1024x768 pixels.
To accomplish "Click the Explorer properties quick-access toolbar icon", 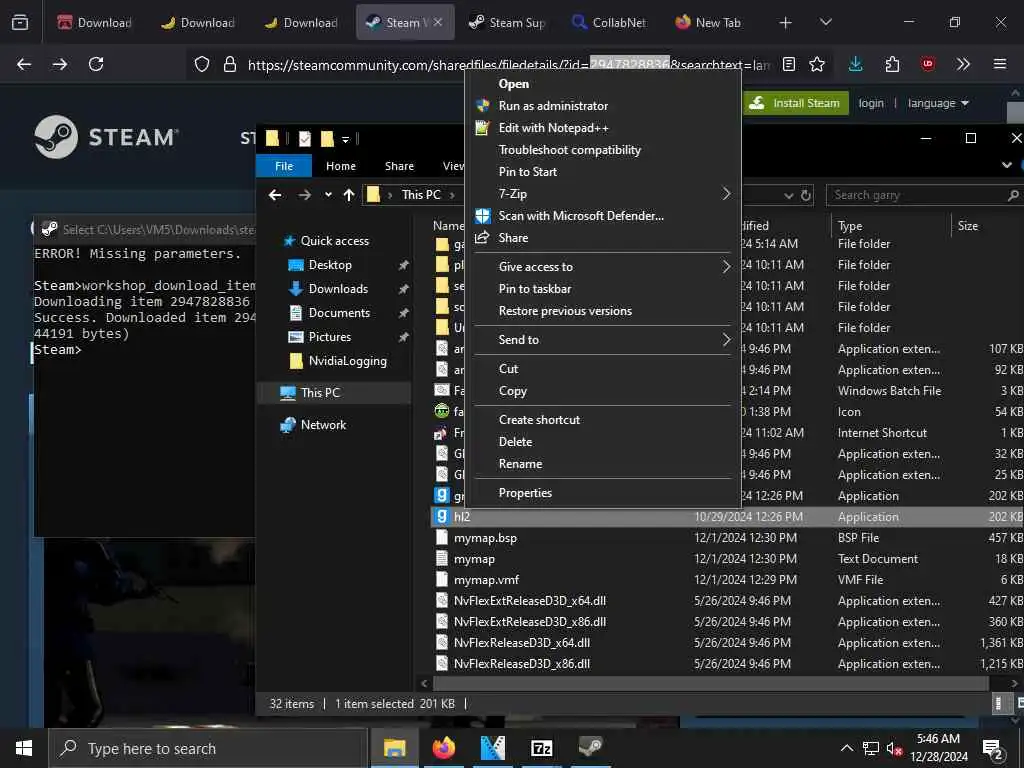I will pos(304,138).
